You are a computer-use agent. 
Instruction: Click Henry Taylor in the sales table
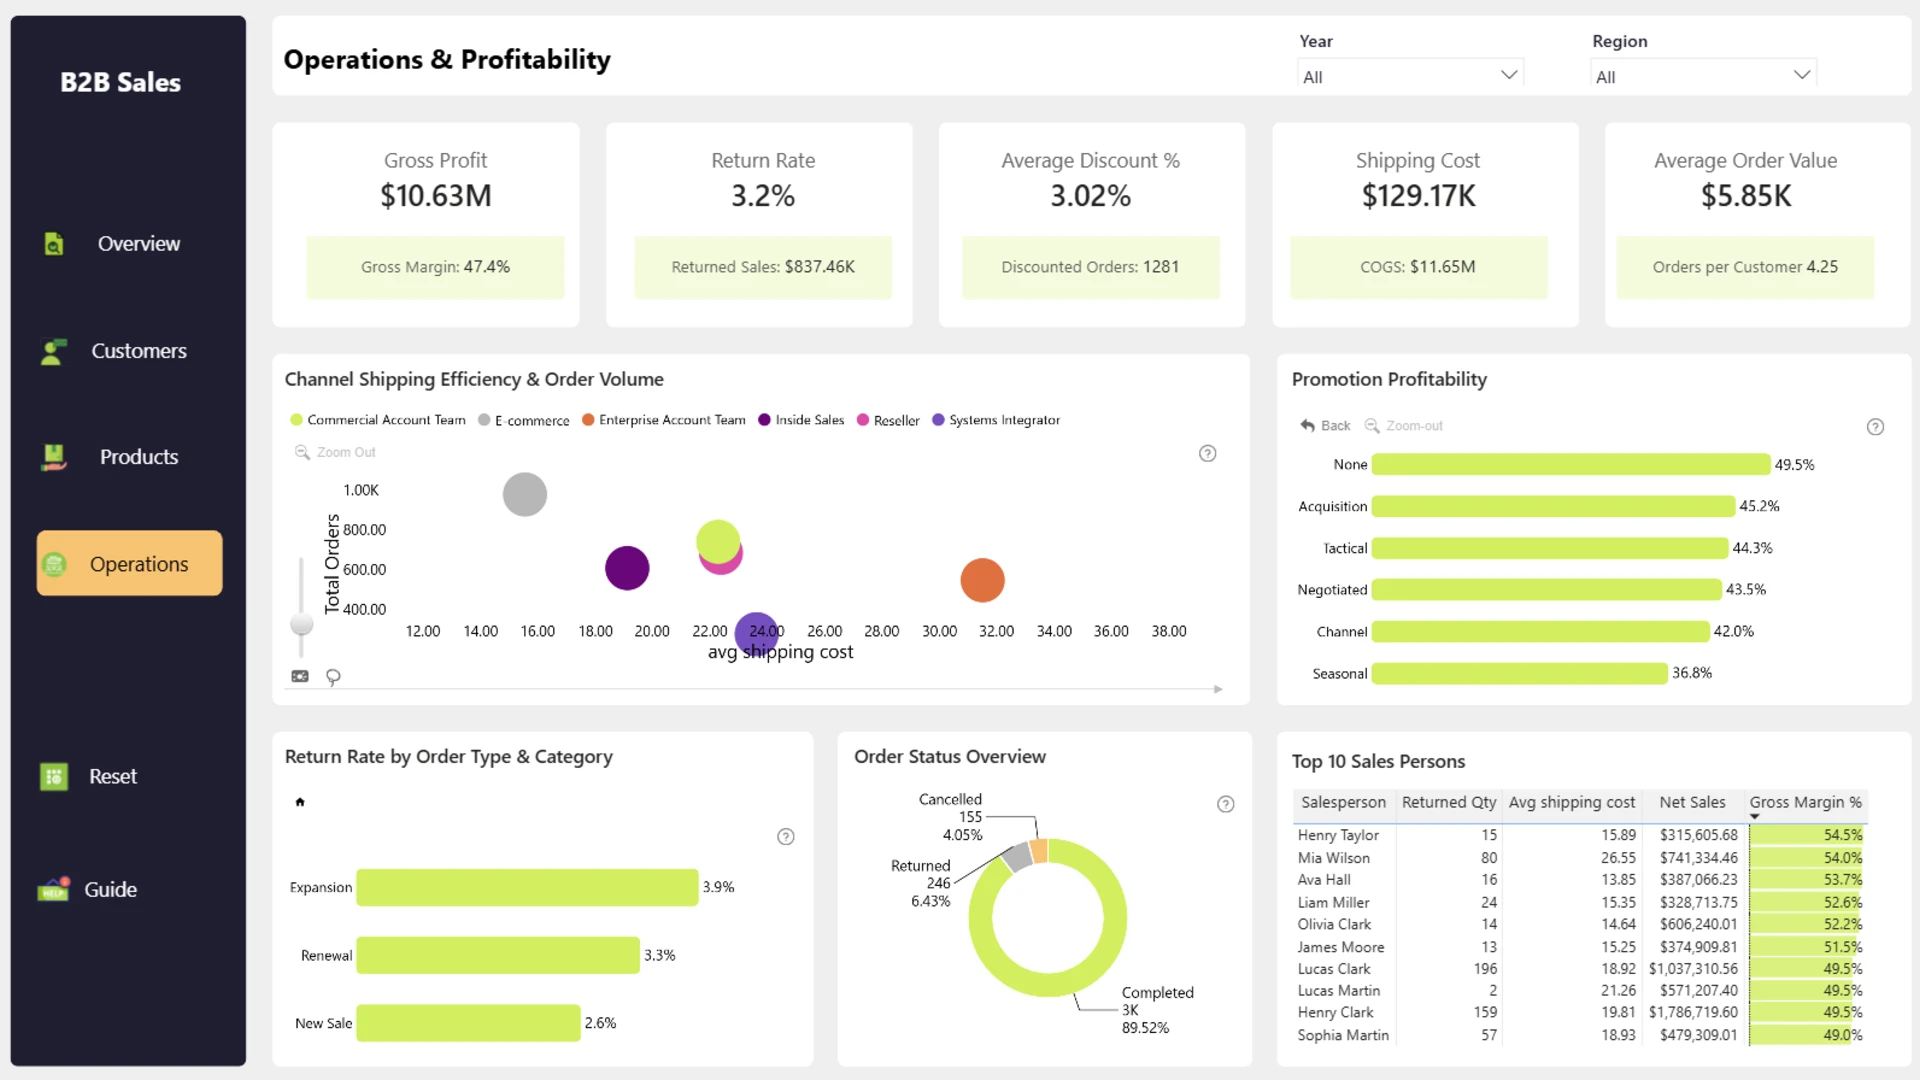pos(1338,835)
